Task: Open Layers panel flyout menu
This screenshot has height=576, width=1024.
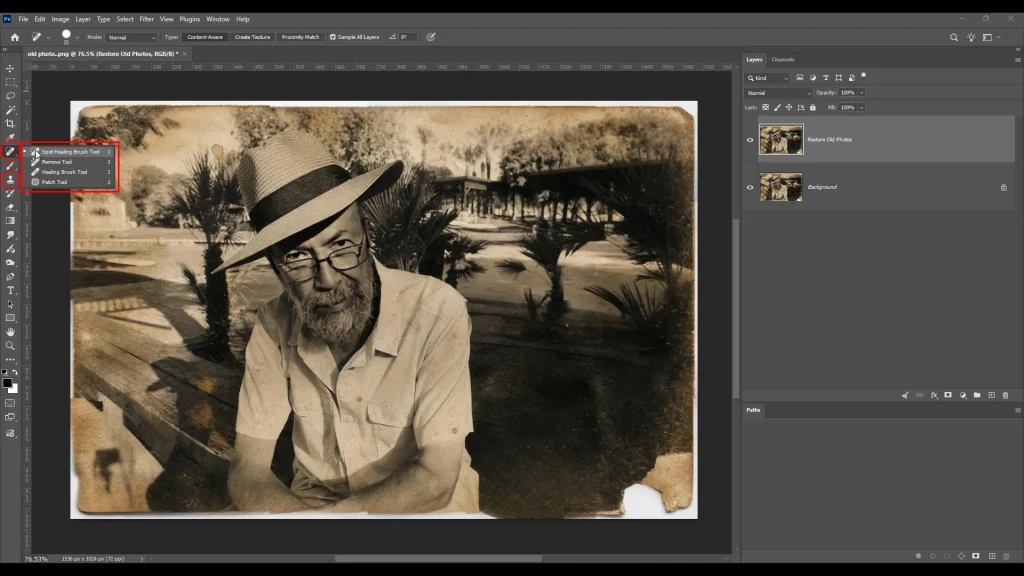Action: 1017,59
